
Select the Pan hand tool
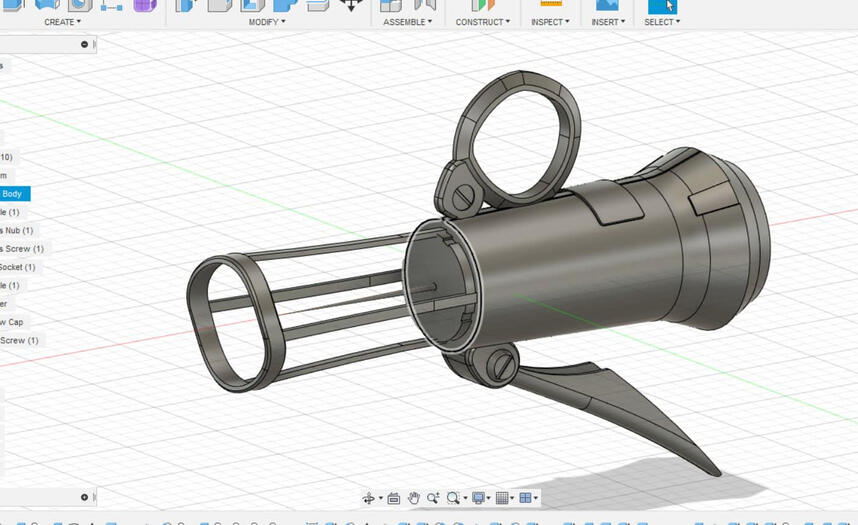413,498
